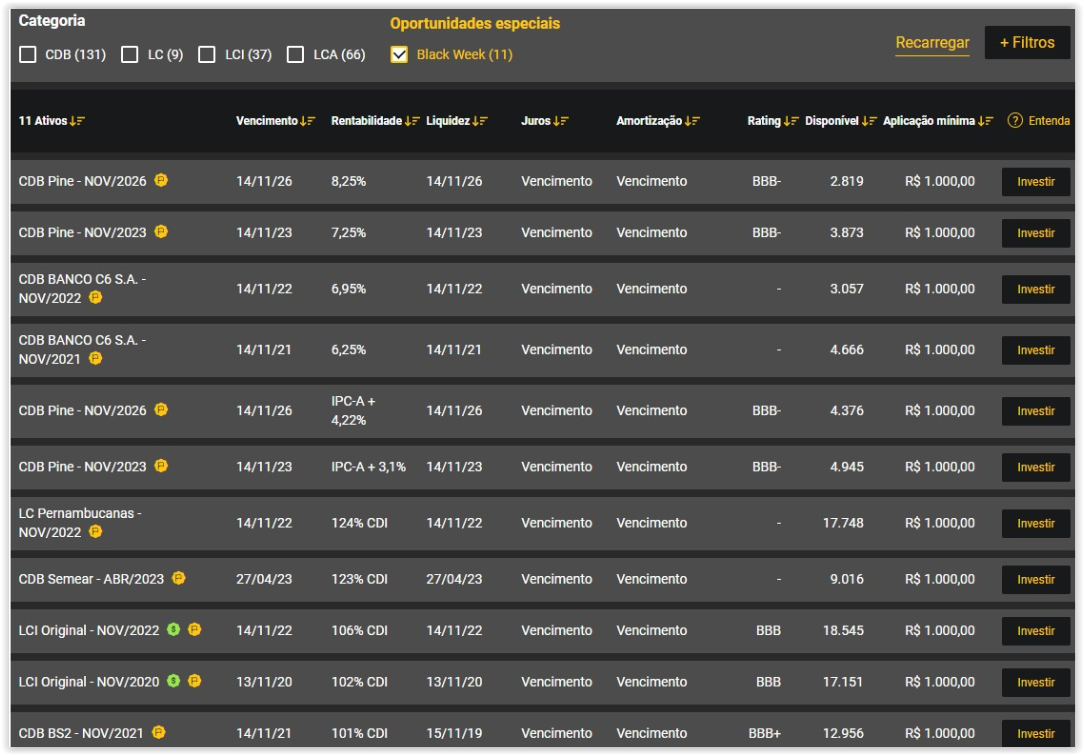Image resolution: width=1084 pixels, height=755 pixels.
Task: Click the badge by LC Pernambucanas NOV/2022
Action: [95, 532]
